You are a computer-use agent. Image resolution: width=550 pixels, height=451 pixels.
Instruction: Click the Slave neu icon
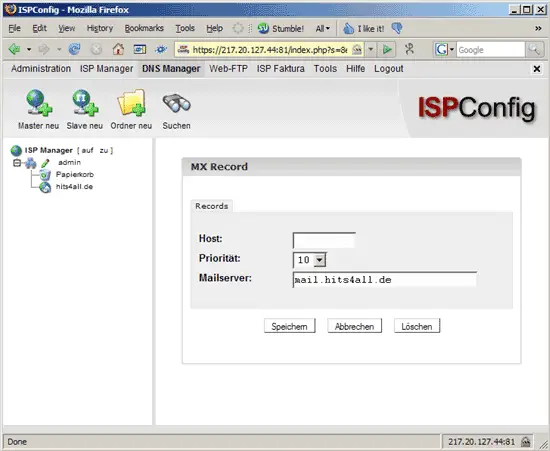(x=85, y=102)
